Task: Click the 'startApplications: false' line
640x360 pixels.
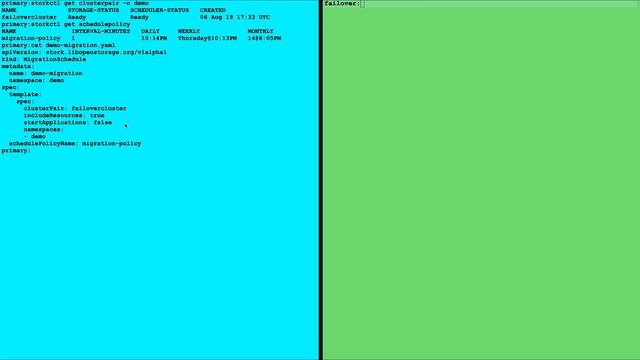Action: tap(68, 122)
